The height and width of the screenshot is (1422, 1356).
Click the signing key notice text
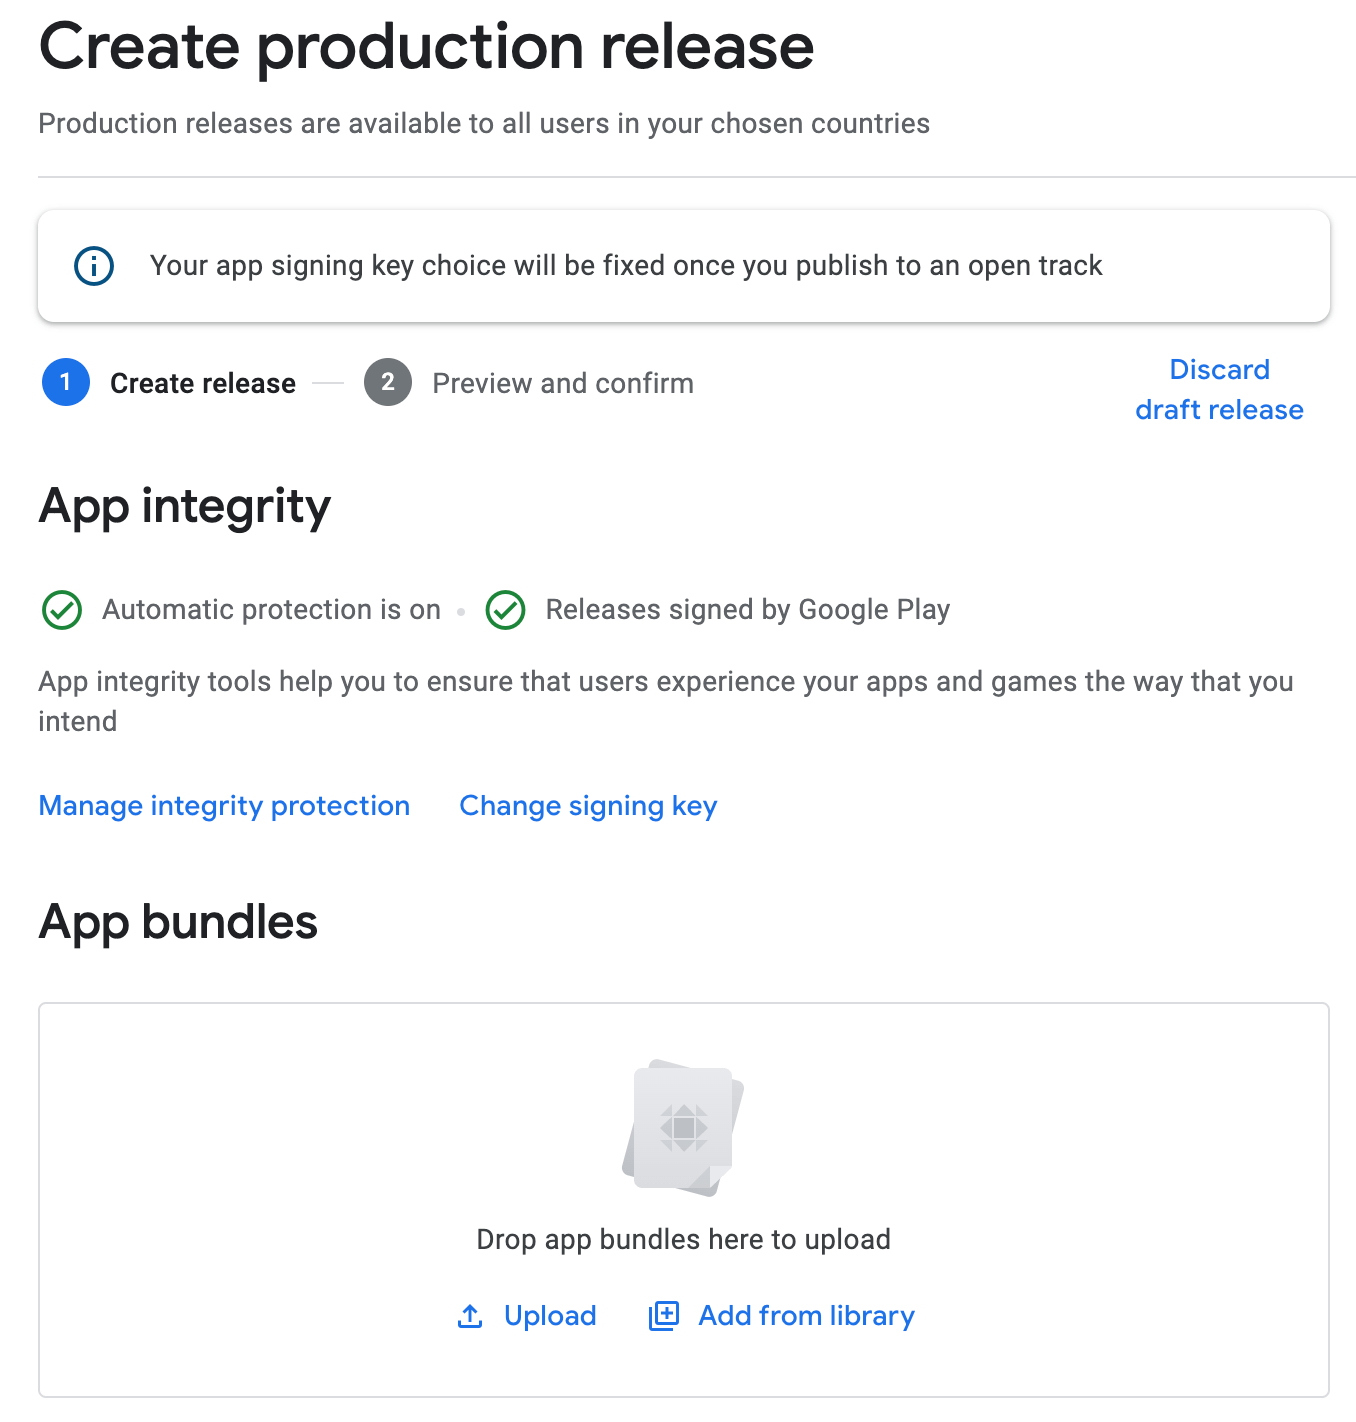pos(626,266)
